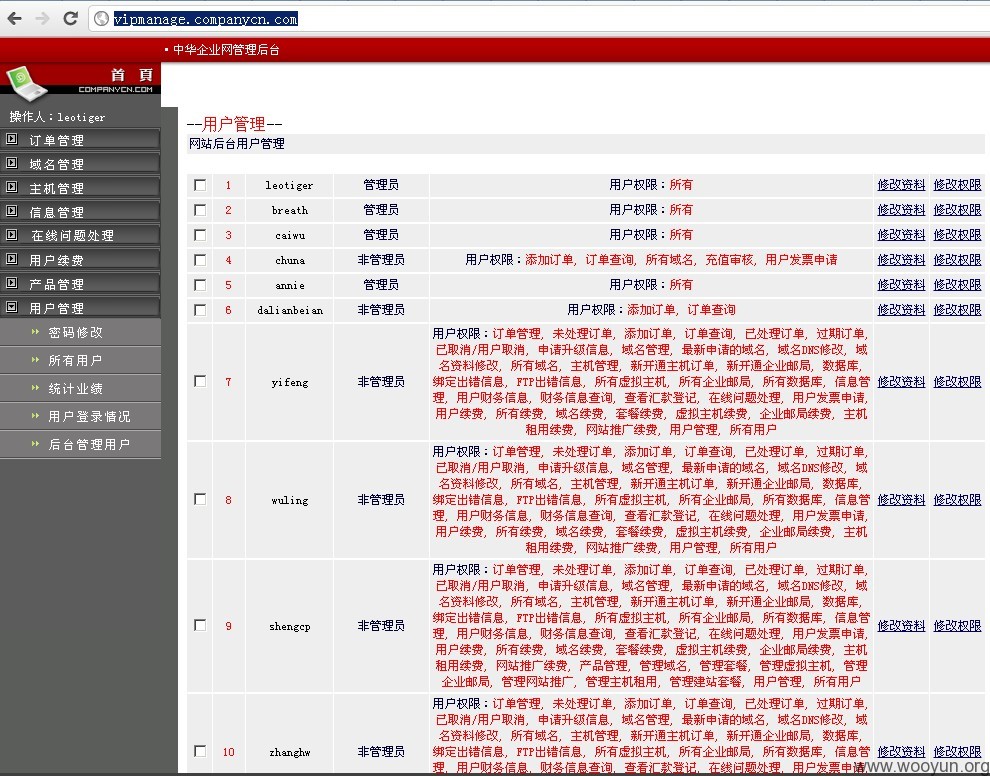Click 修改权限 for user yifeng
This screenshot has width=990, height=776.
(957, 382)
